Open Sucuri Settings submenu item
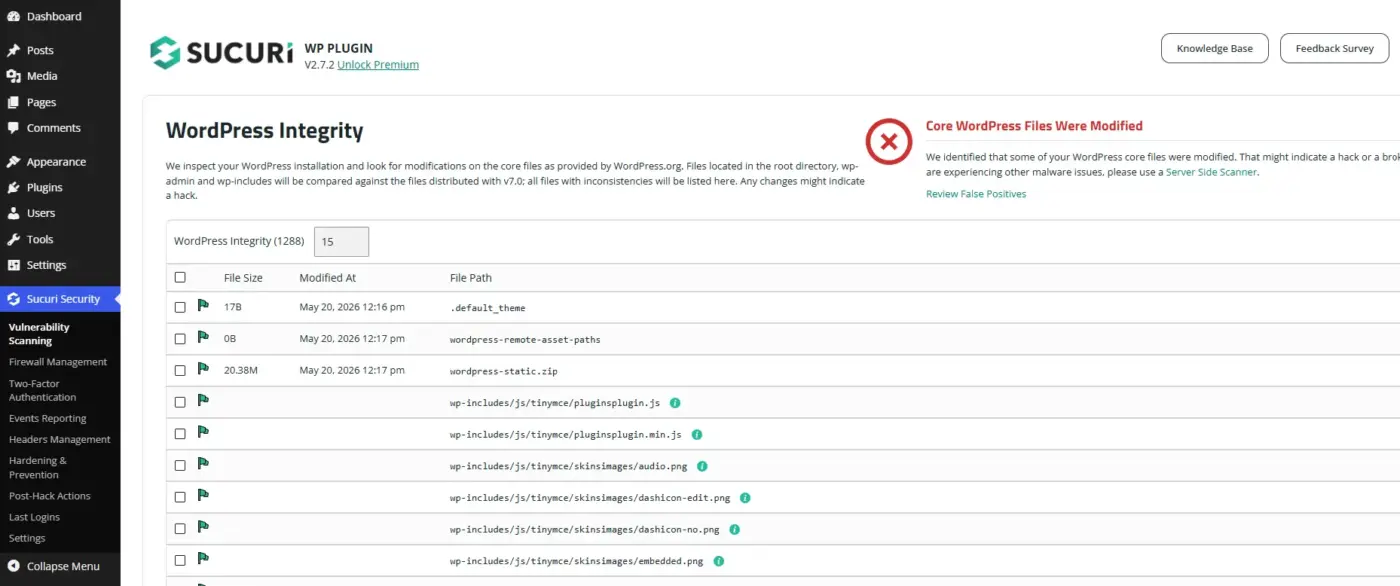The width and height of the screenshot is (1400, 586). (x=27, y=538)
